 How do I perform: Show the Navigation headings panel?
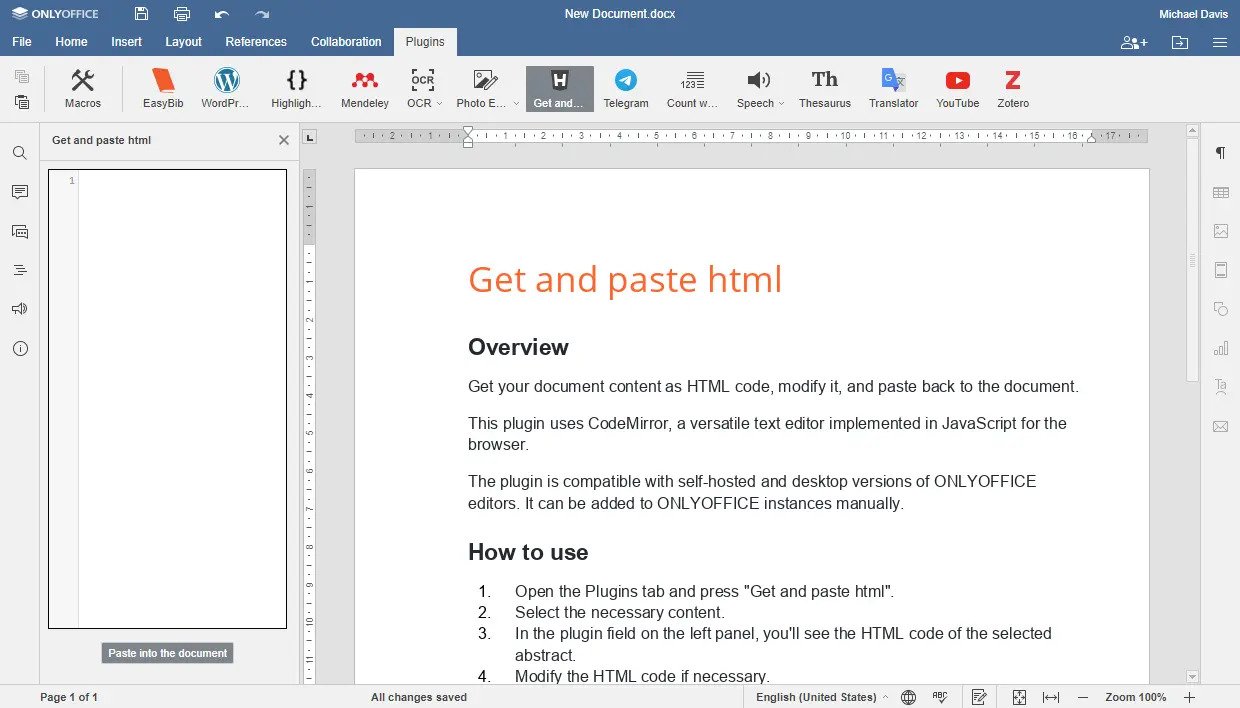click(20, 270)
